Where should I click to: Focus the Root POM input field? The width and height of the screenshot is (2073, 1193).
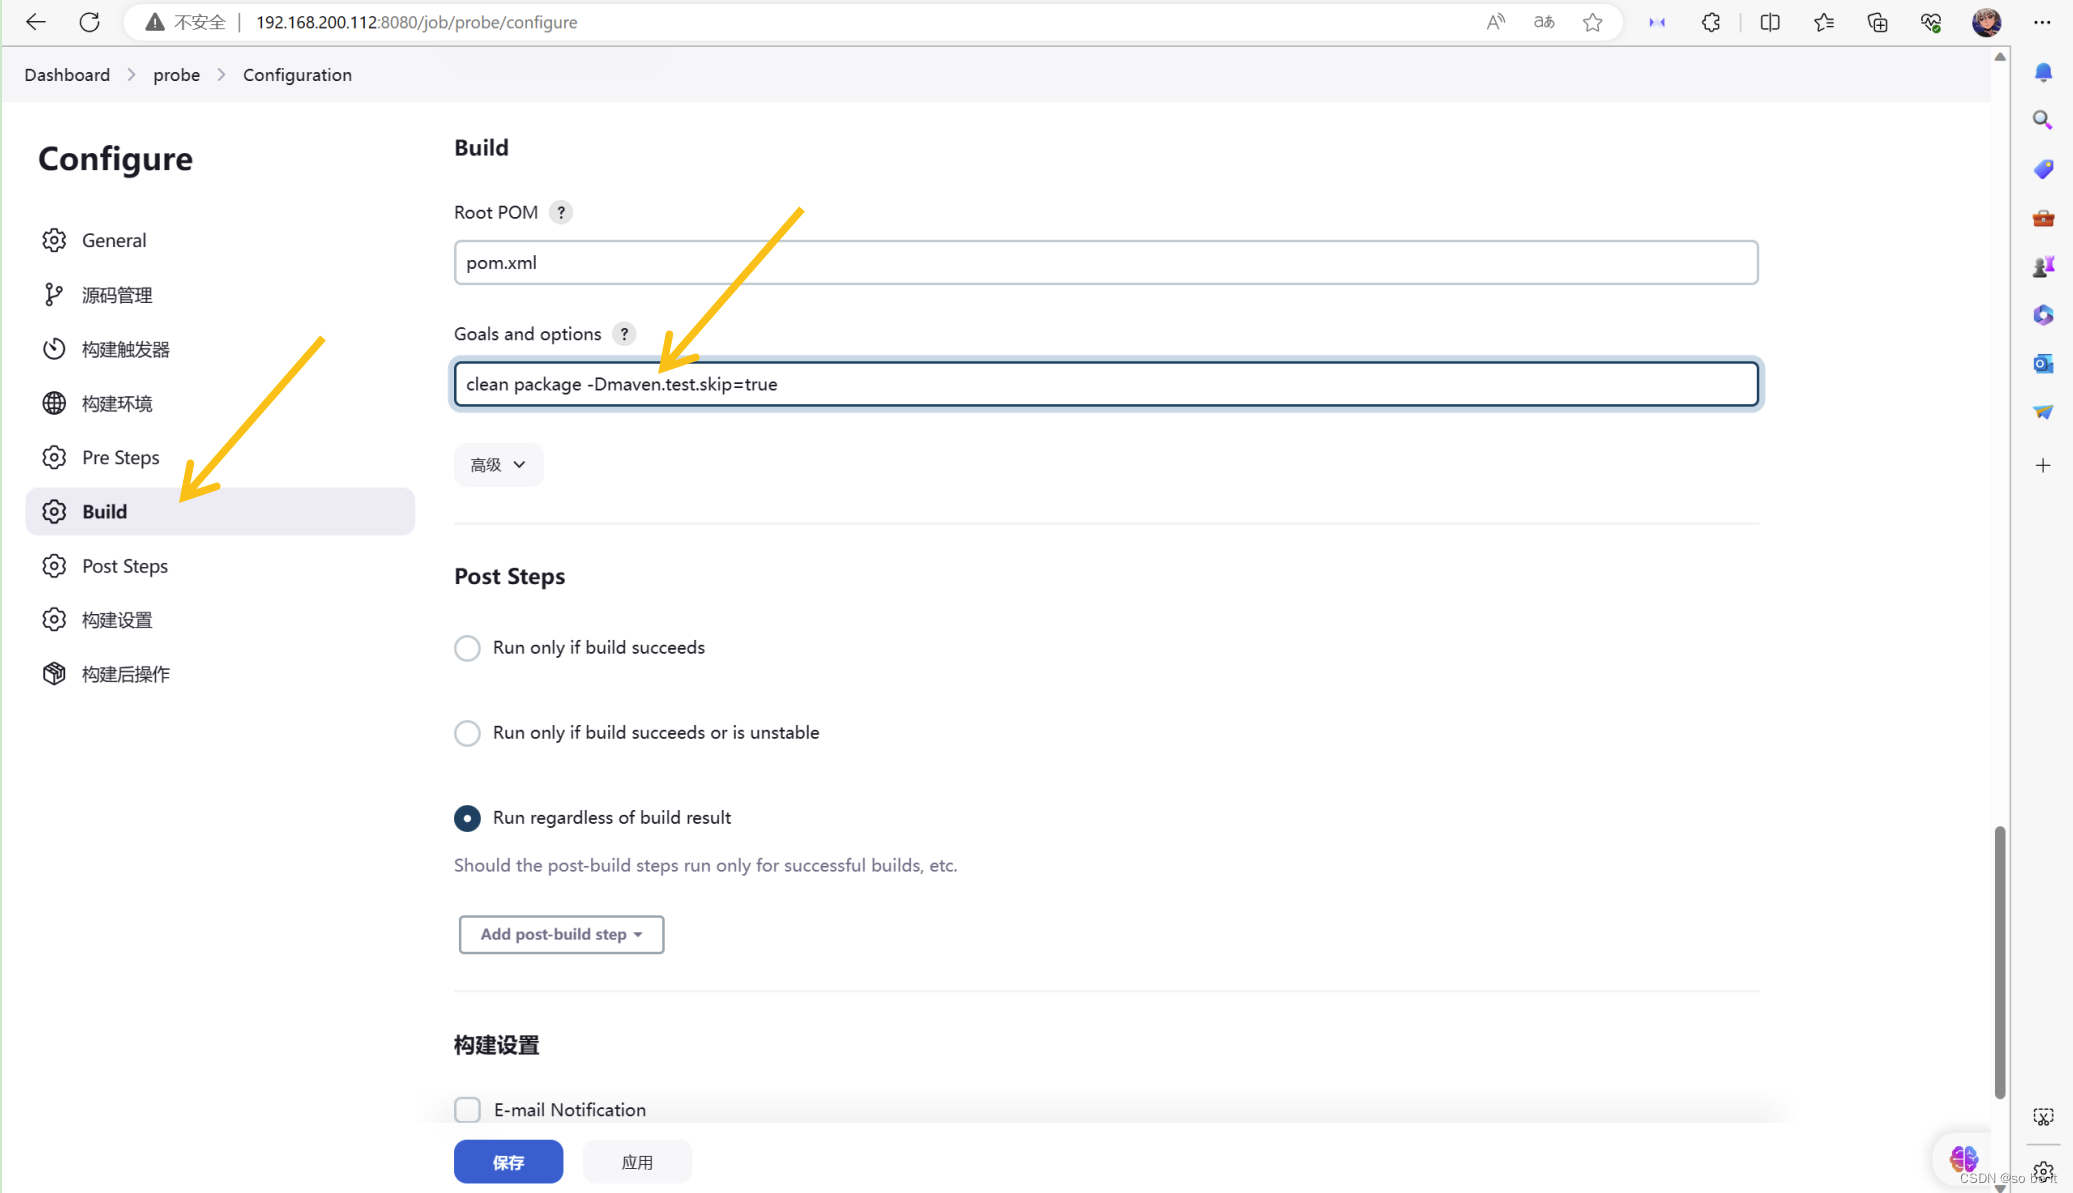click(x=1106, y=262)
